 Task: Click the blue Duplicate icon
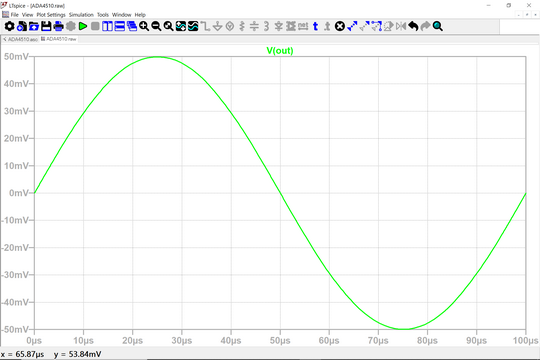pyautogui.click(x=352, y=26)
